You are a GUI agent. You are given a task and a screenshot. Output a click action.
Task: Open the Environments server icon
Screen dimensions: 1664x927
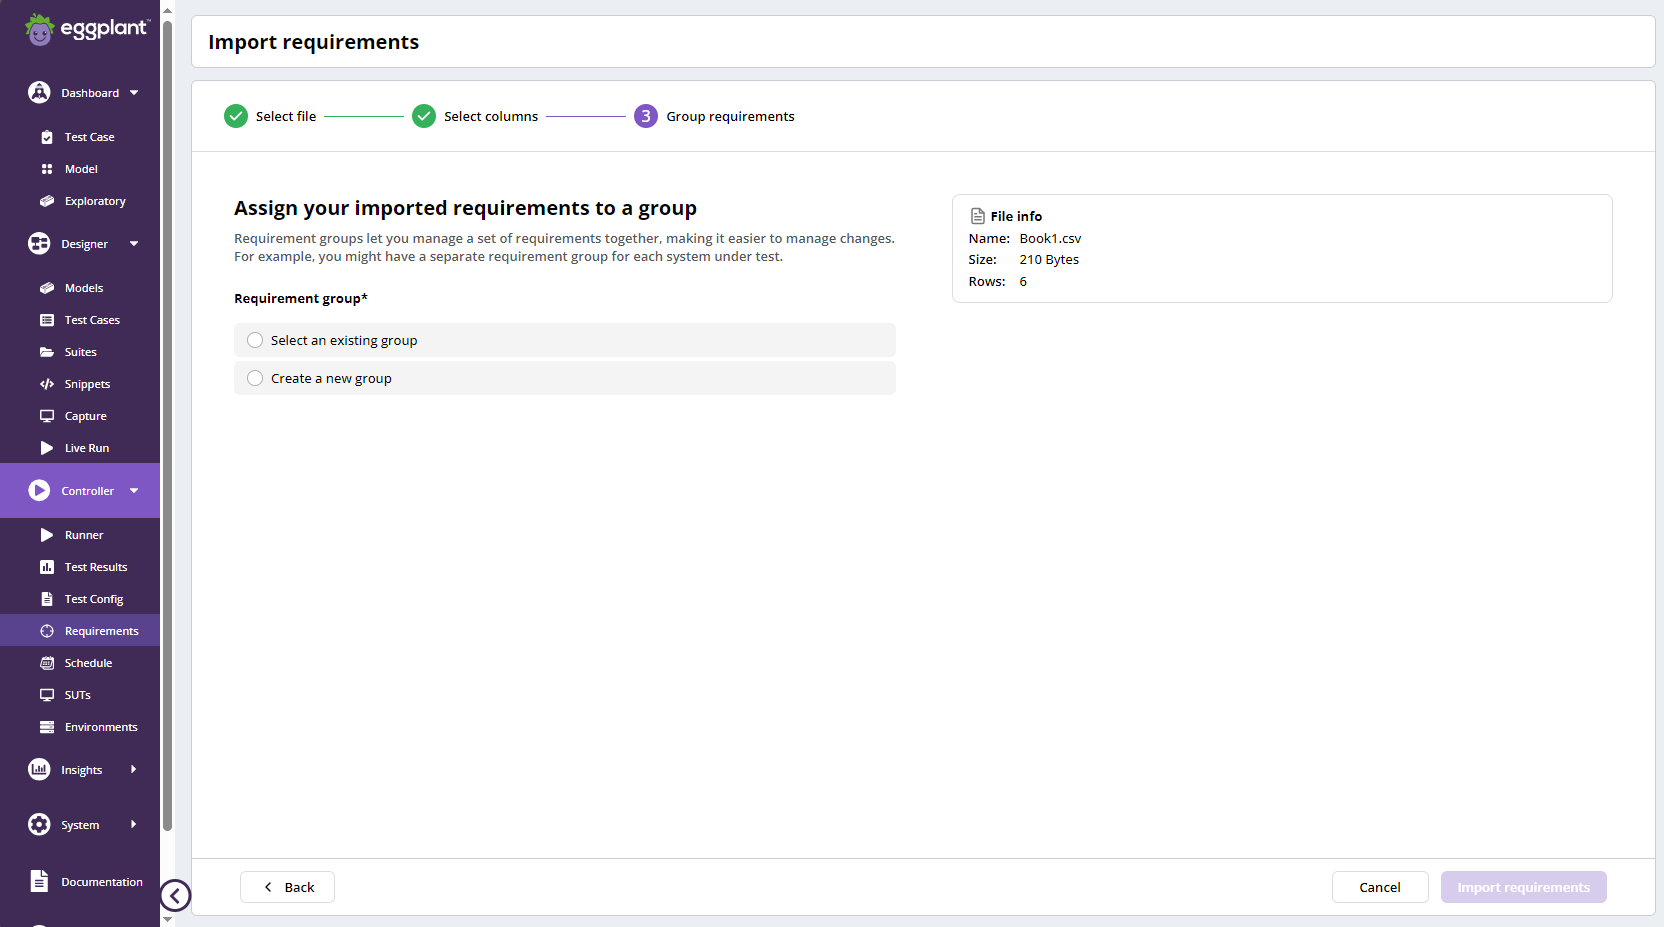click(47, 727)
